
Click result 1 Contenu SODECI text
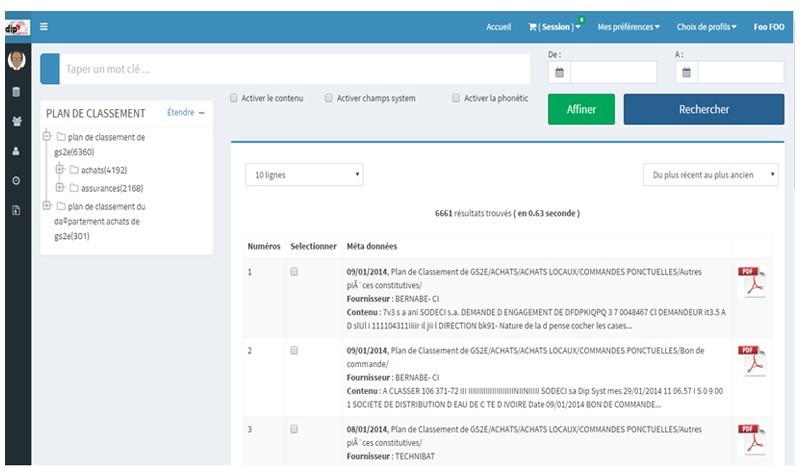click(x=536, y=319)
